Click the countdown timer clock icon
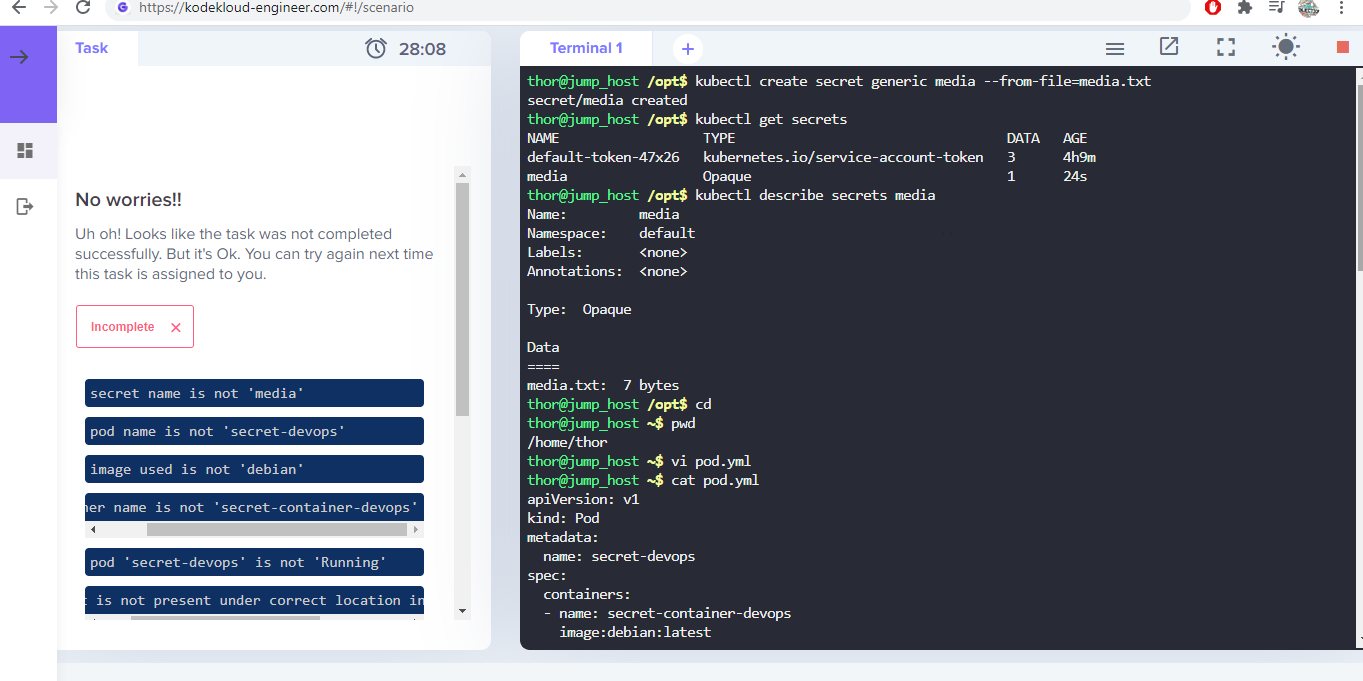The width and height of the screenshot is (1363, 681). click(376, 48)
